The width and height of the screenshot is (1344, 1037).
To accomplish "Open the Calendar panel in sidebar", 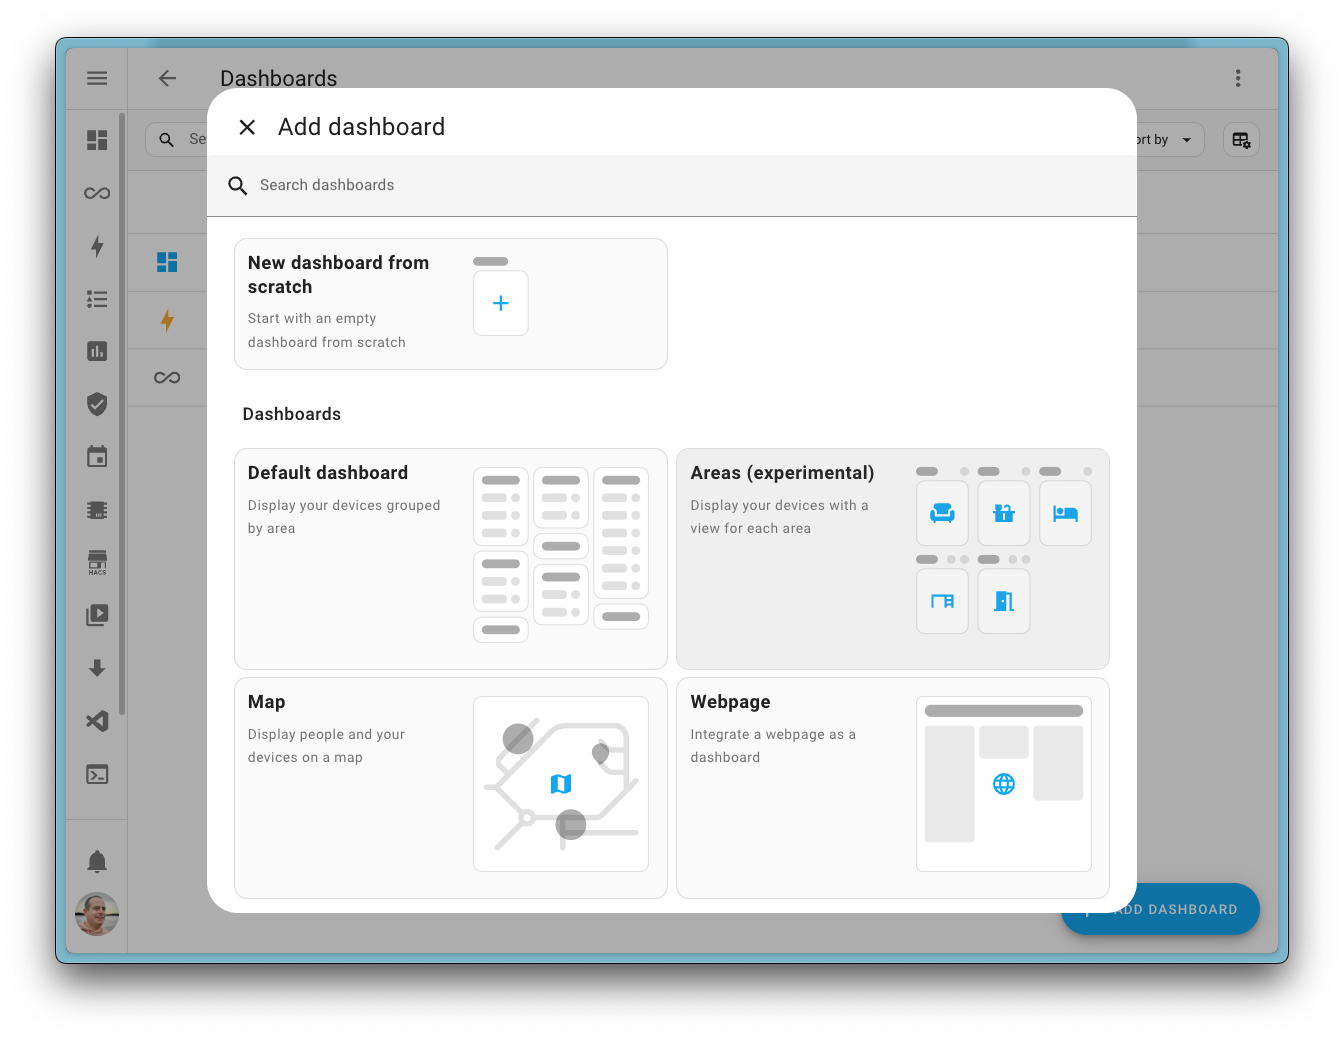I will click(96, 456).
